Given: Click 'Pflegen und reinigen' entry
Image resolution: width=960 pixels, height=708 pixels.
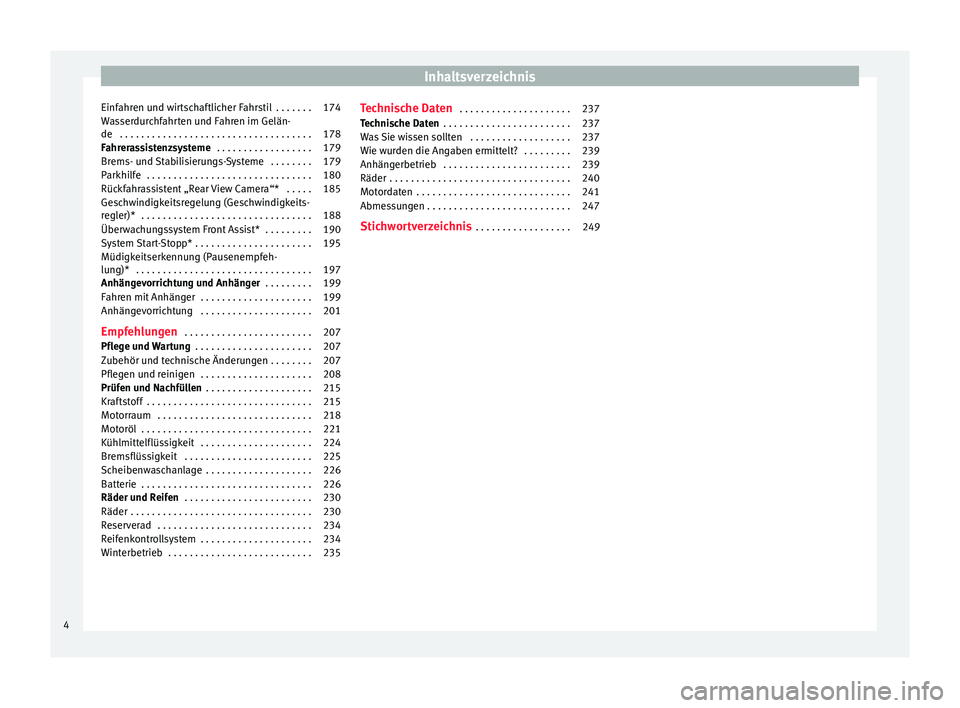Looking at the screenshot, I should [x=220, y=374].
